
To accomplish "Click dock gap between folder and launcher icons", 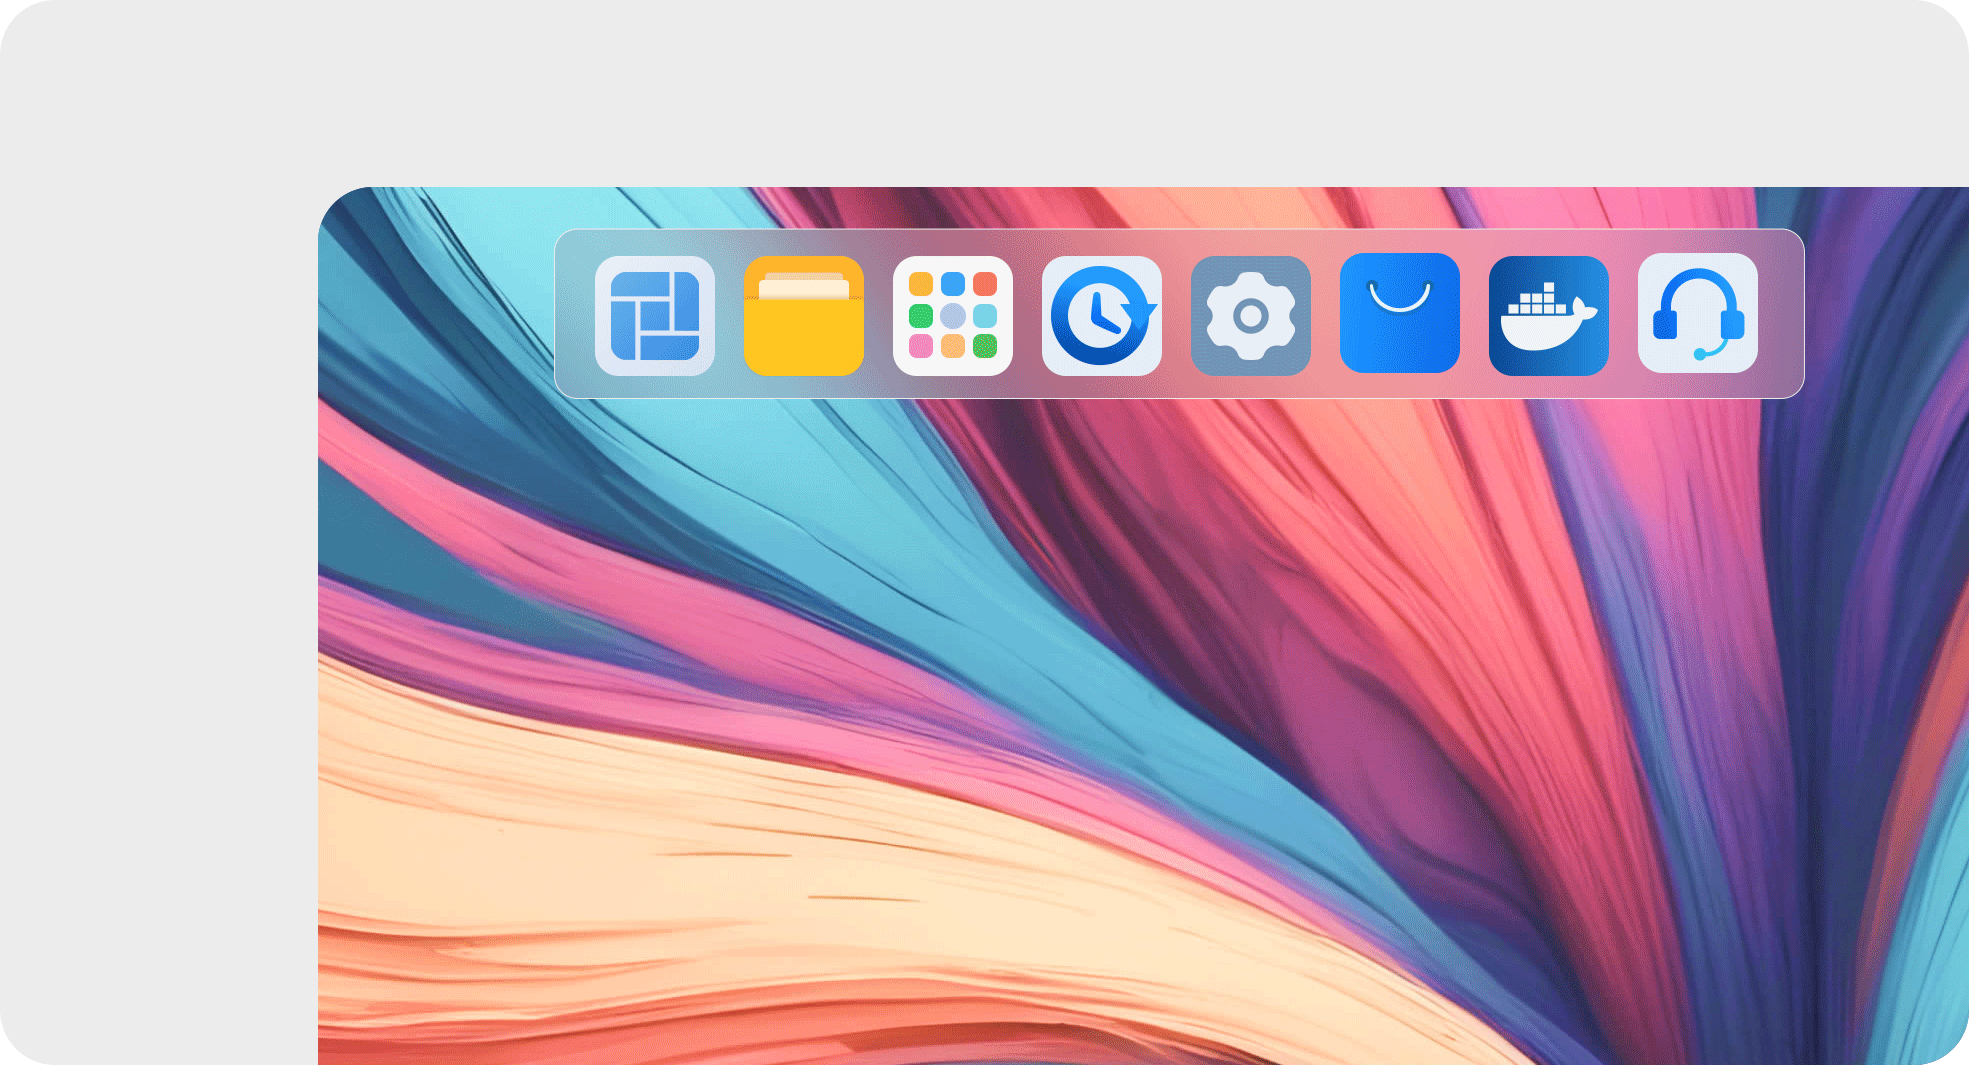I will (x=878, y=316).
